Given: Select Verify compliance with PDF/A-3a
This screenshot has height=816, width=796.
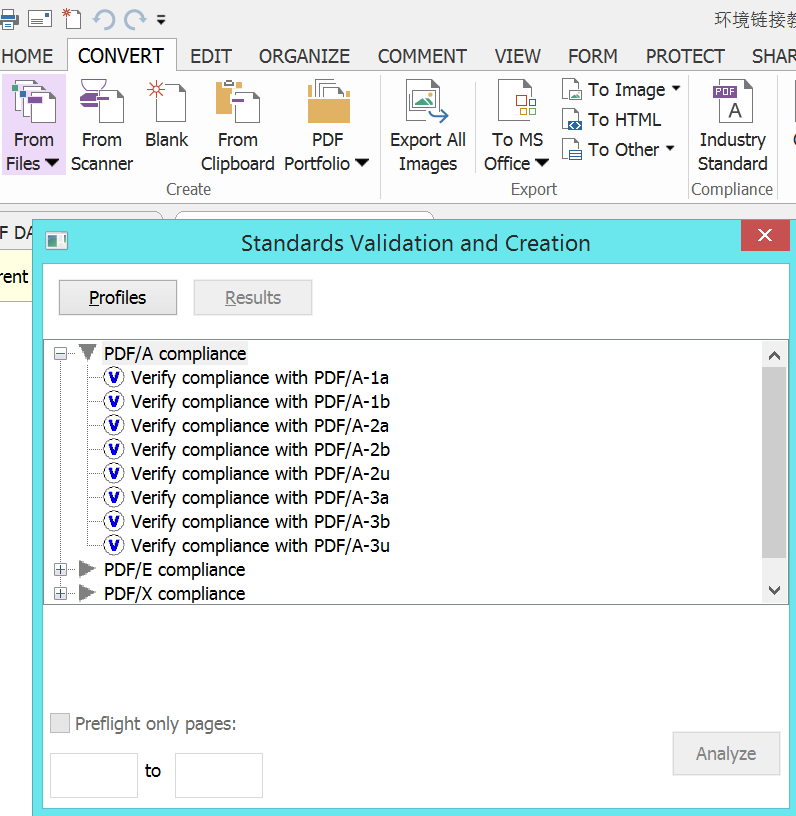Looking at the screenshot, I should [x=260, y=498].
